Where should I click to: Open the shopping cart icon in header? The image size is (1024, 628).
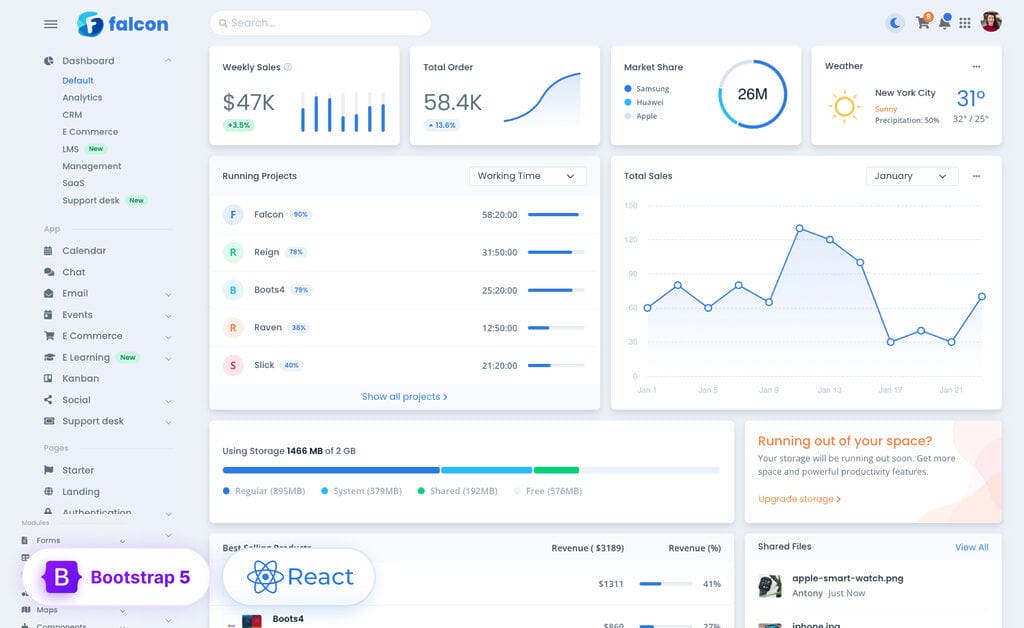click(x=922, y=23)
